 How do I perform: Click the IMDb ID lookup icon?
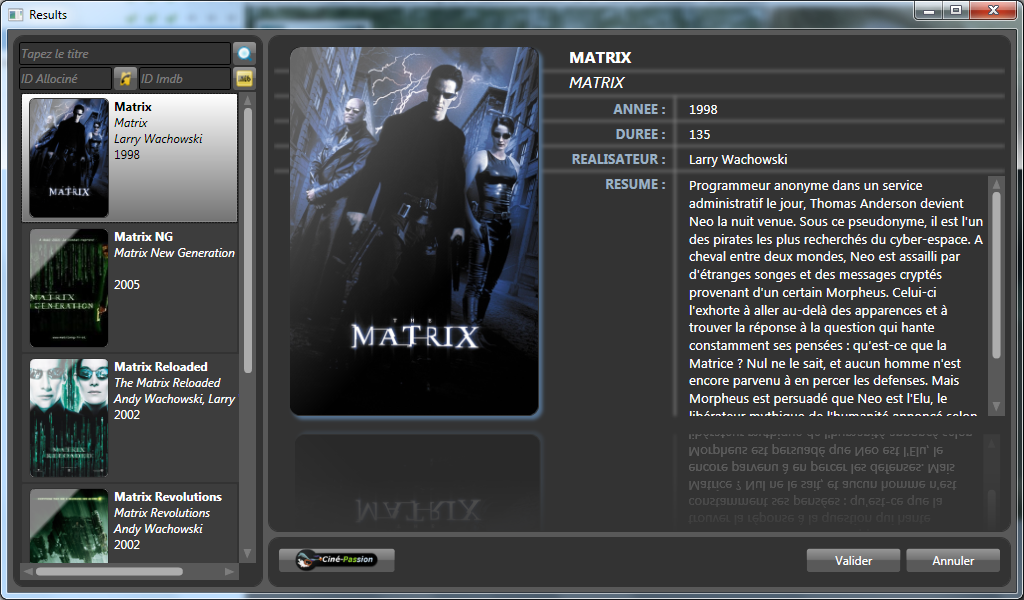tap(244, 78)
